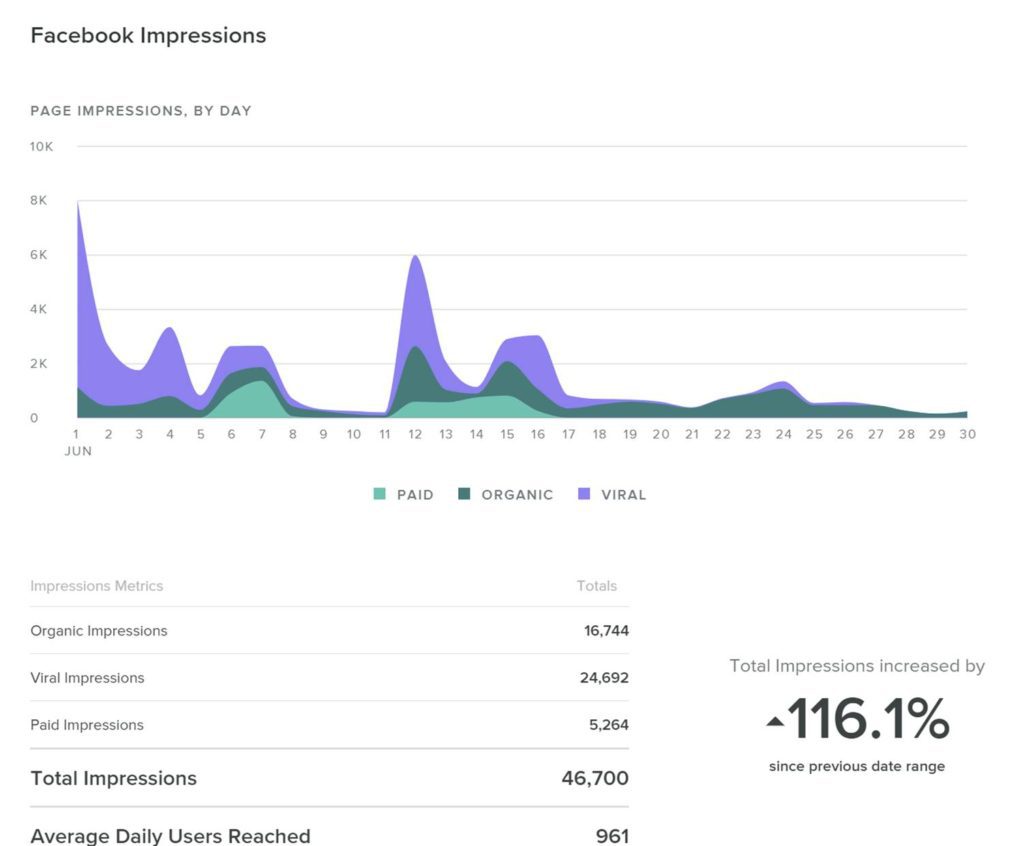Click the day 16 x-axis label
Screen dimensions: 1024x846
[x=537, y=434]
